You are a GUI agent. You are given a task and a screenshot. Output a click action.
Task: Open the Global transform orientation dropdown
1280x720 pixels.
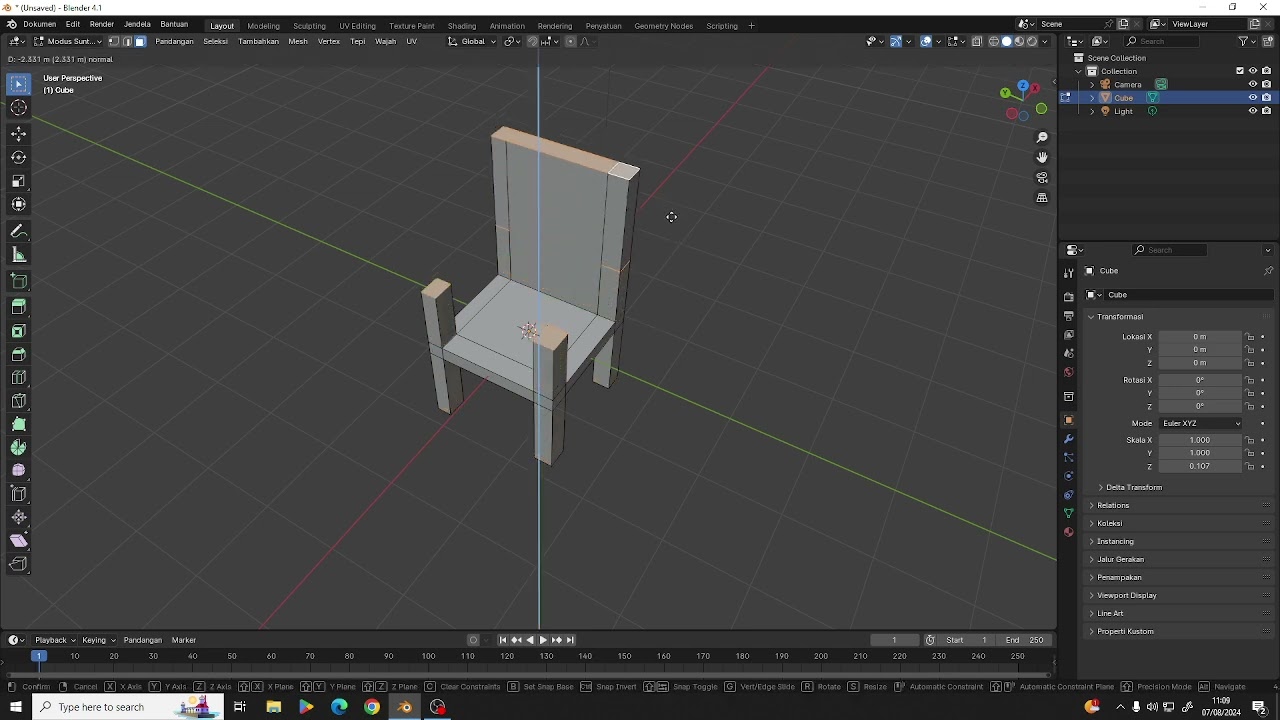472,41
